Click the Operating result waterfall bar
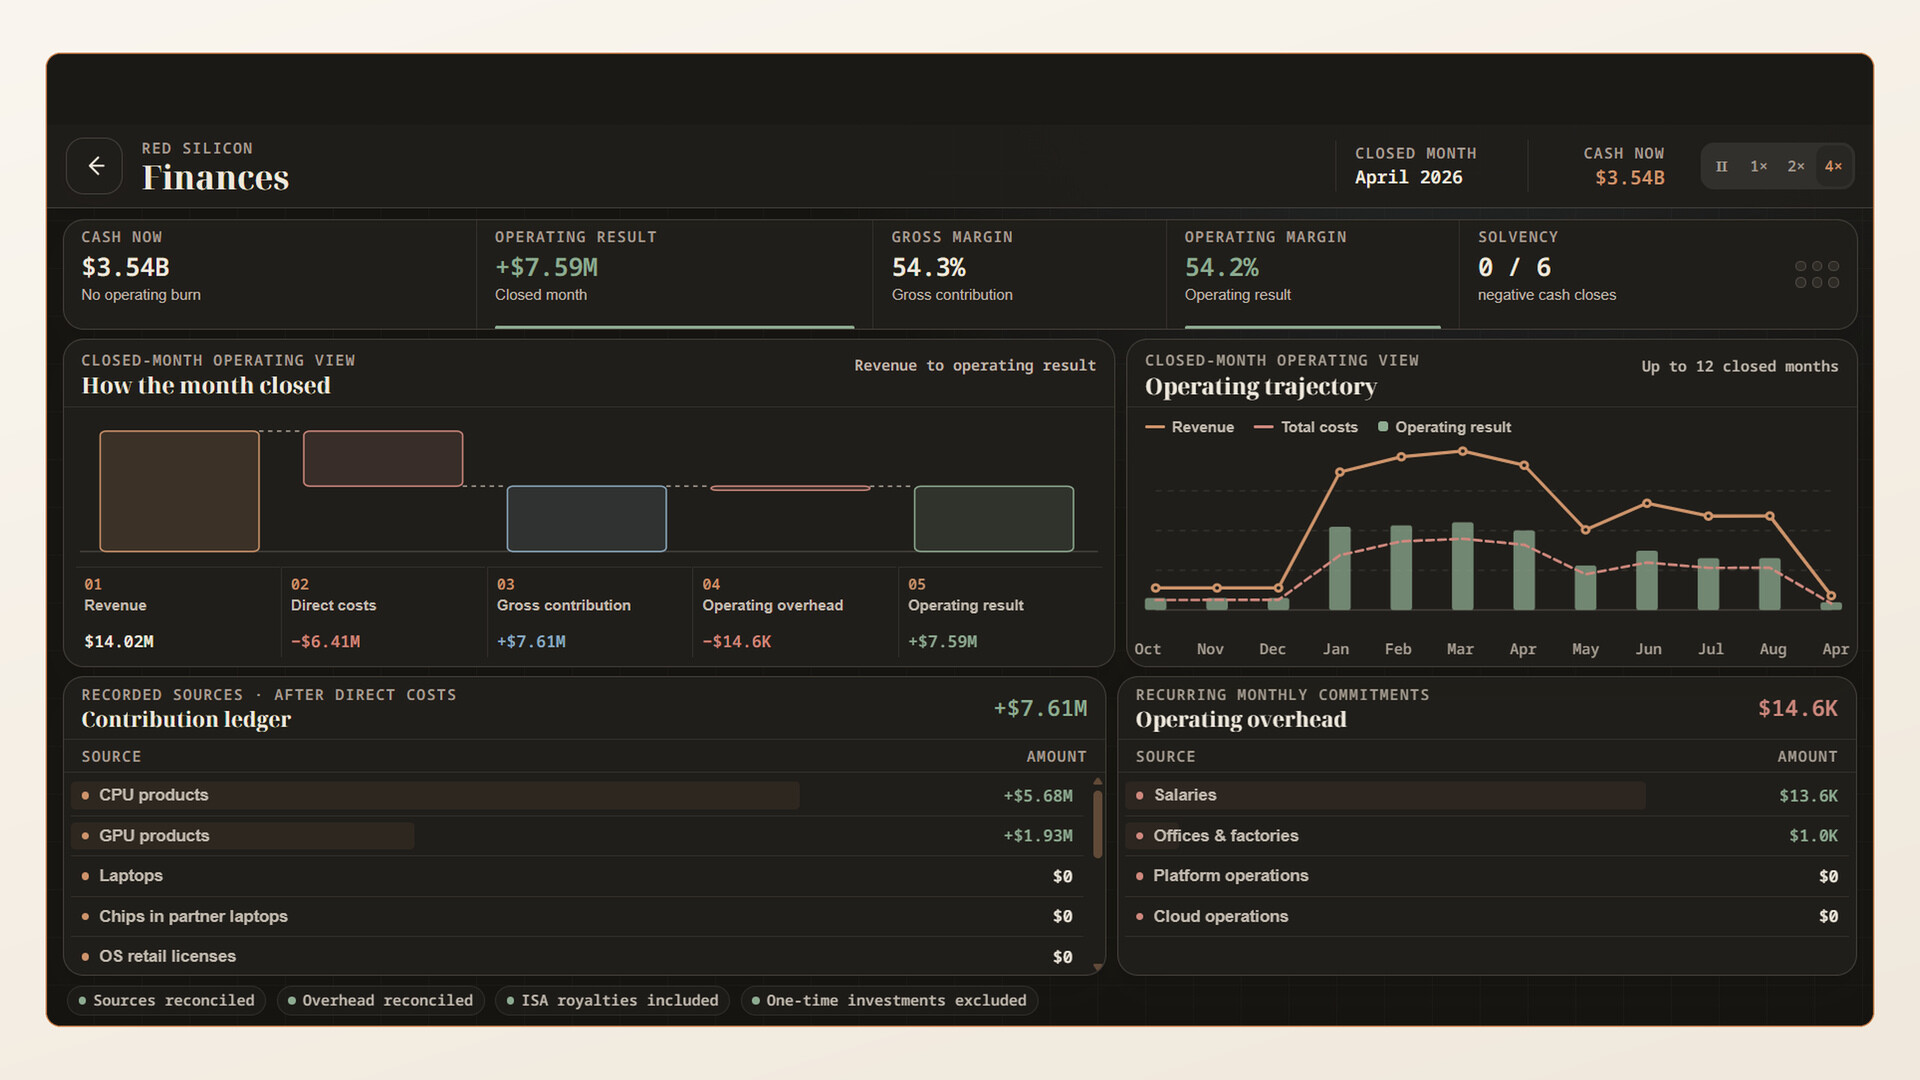1920x1080 pixels. tap(994, 518)
